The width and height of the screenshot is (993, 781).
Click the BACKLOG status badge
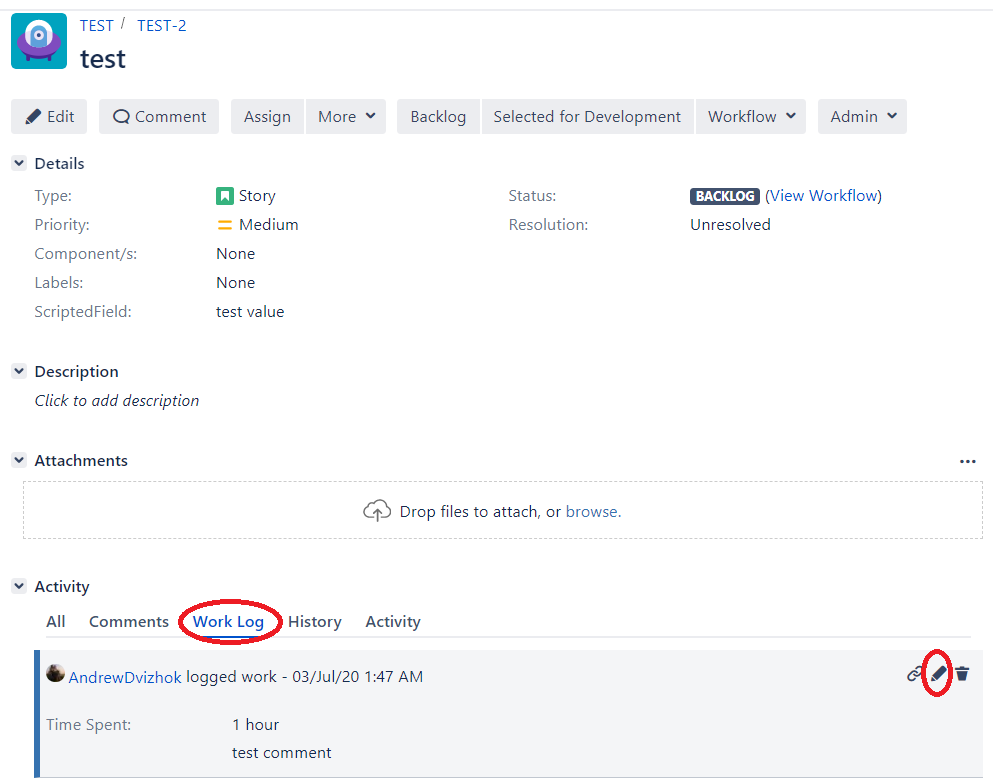pyautogui.click(x=724, y=196)
